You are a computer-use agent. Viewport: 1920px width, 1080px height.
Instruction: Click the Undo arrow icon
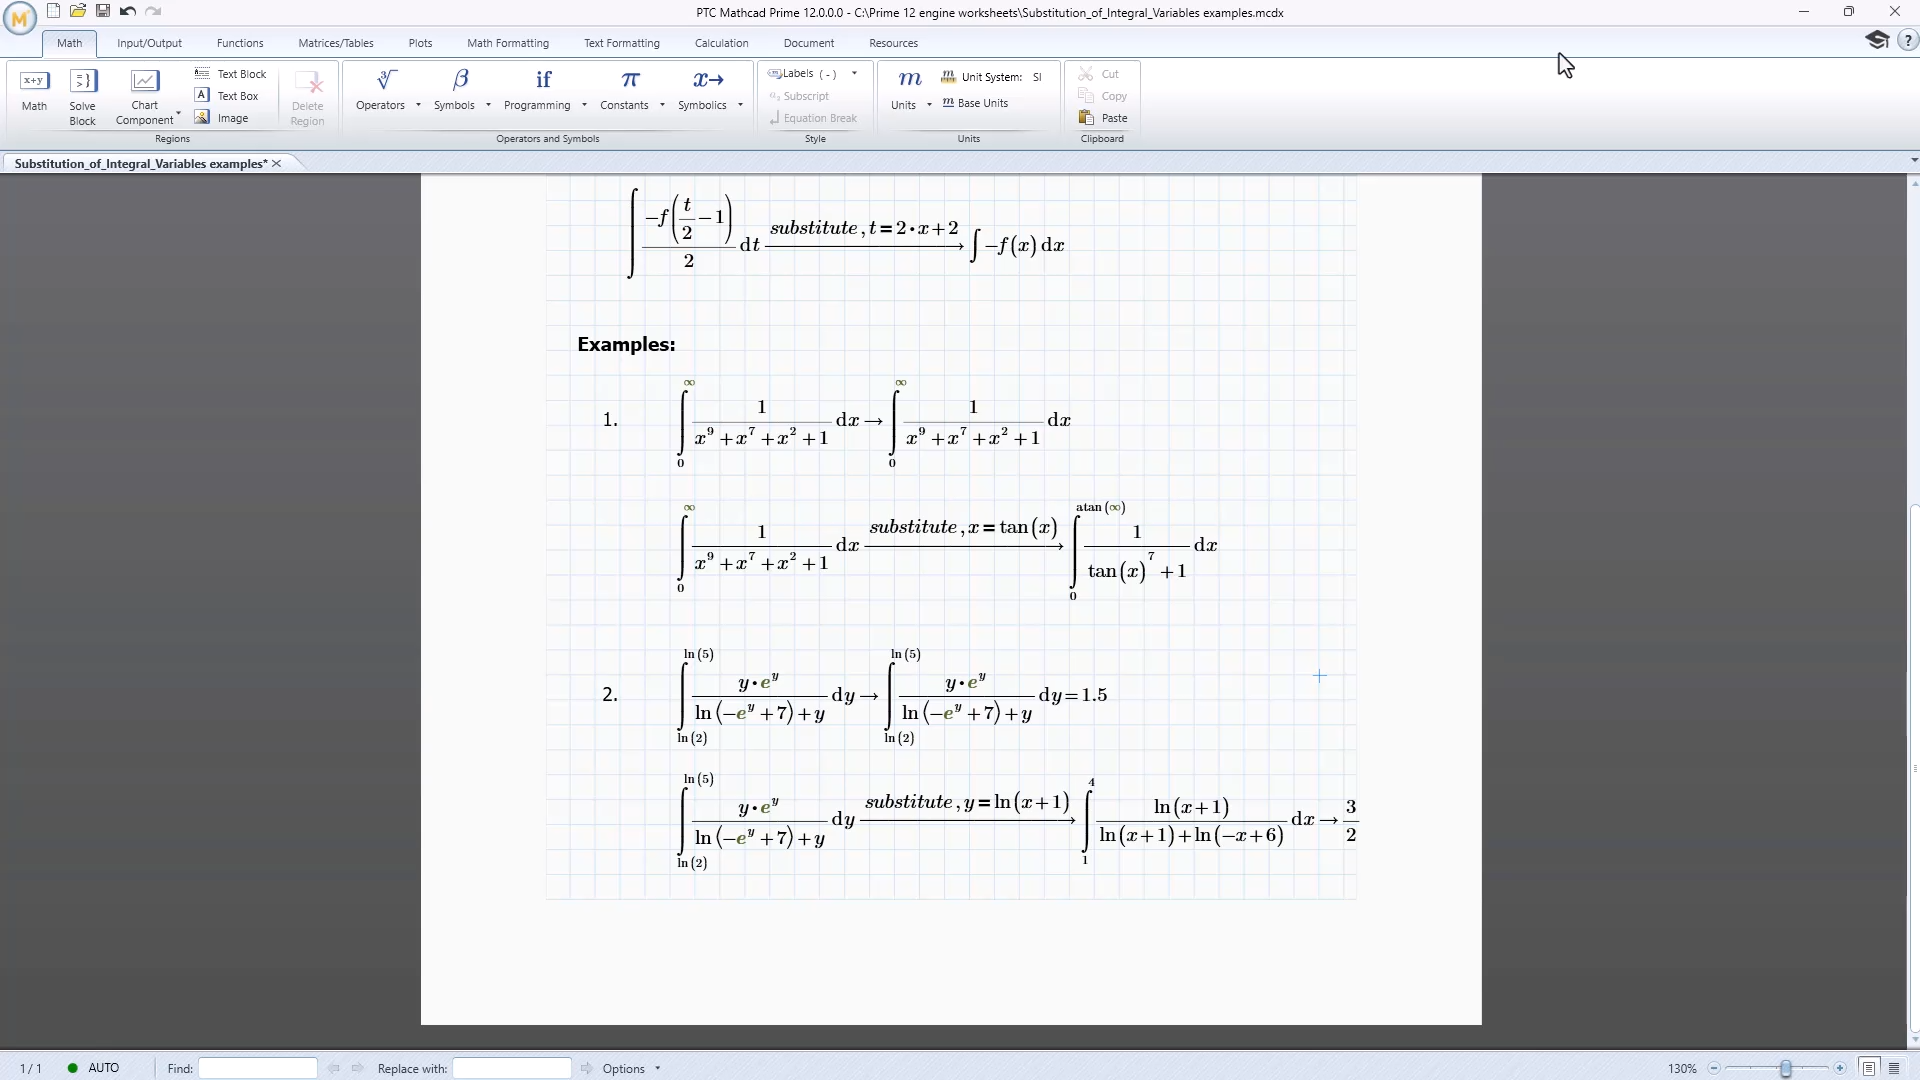click(x=128, y=11)
